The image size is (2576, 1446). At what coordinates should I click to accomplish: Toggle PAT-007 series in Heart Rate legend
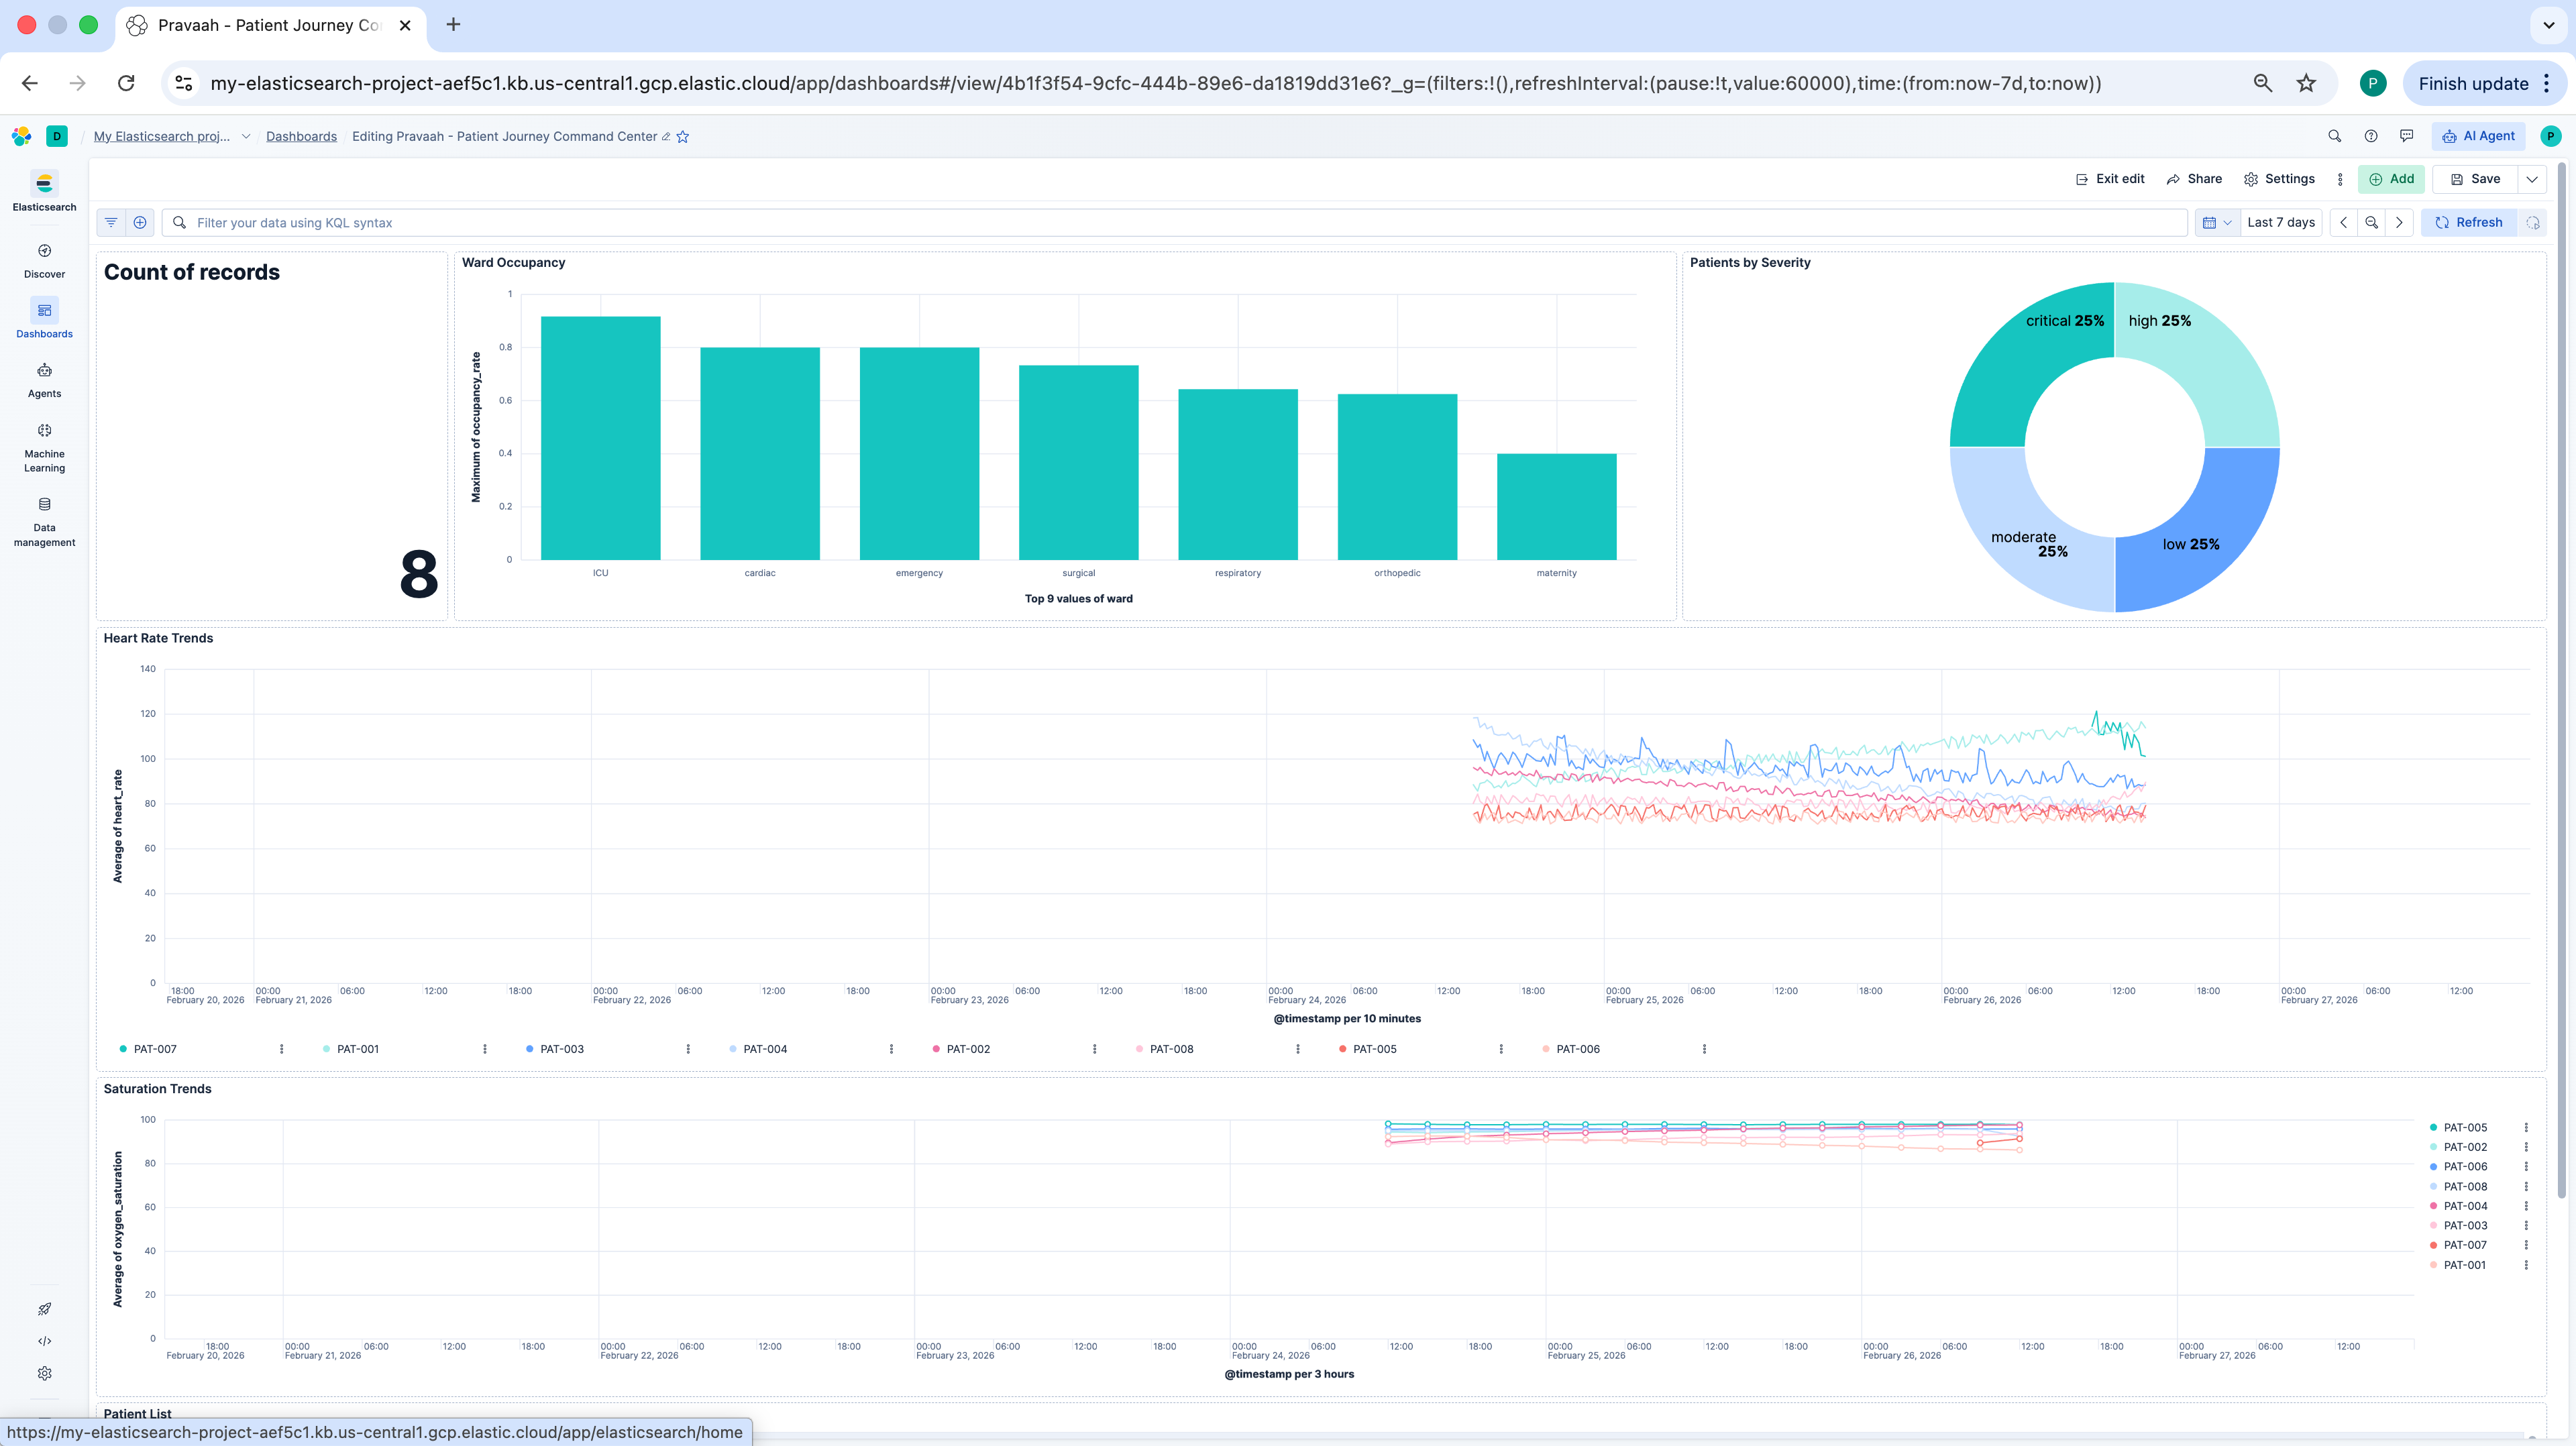[x=155, y=1049]
